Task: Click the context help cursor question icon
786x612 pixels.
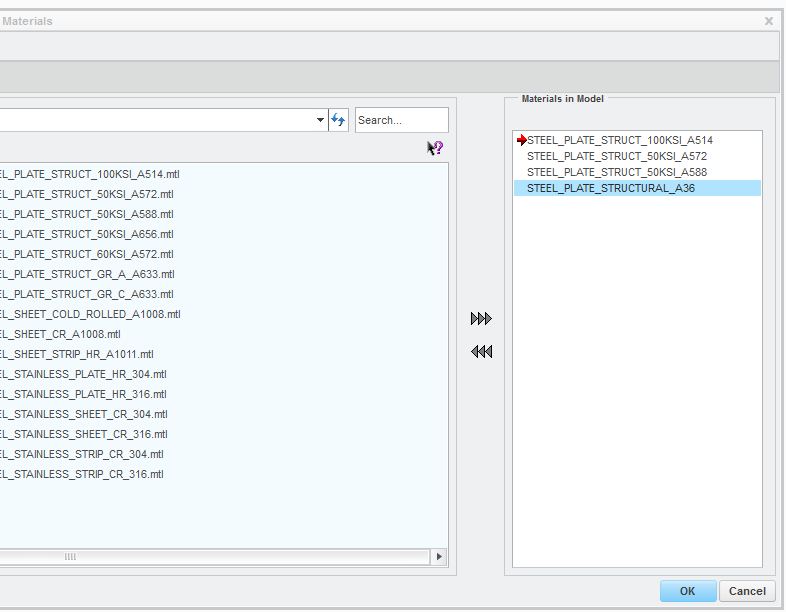Action: (x=435, y=147)
